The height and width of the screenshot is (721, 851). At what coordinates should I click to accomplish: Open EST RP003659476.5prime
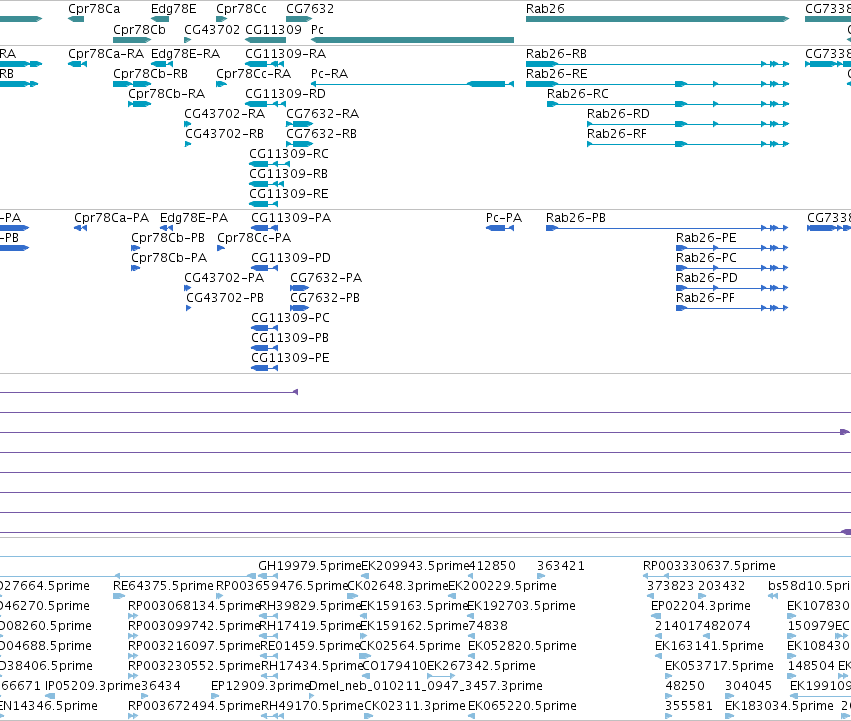[x=282, y=586]
